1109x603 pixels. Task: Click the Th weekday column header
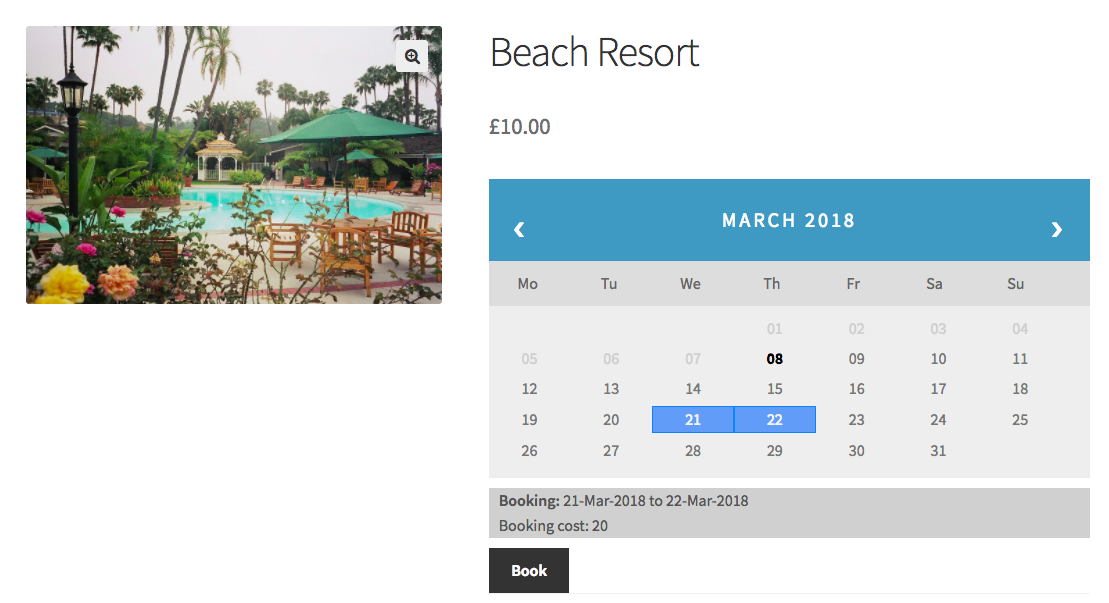771,284
